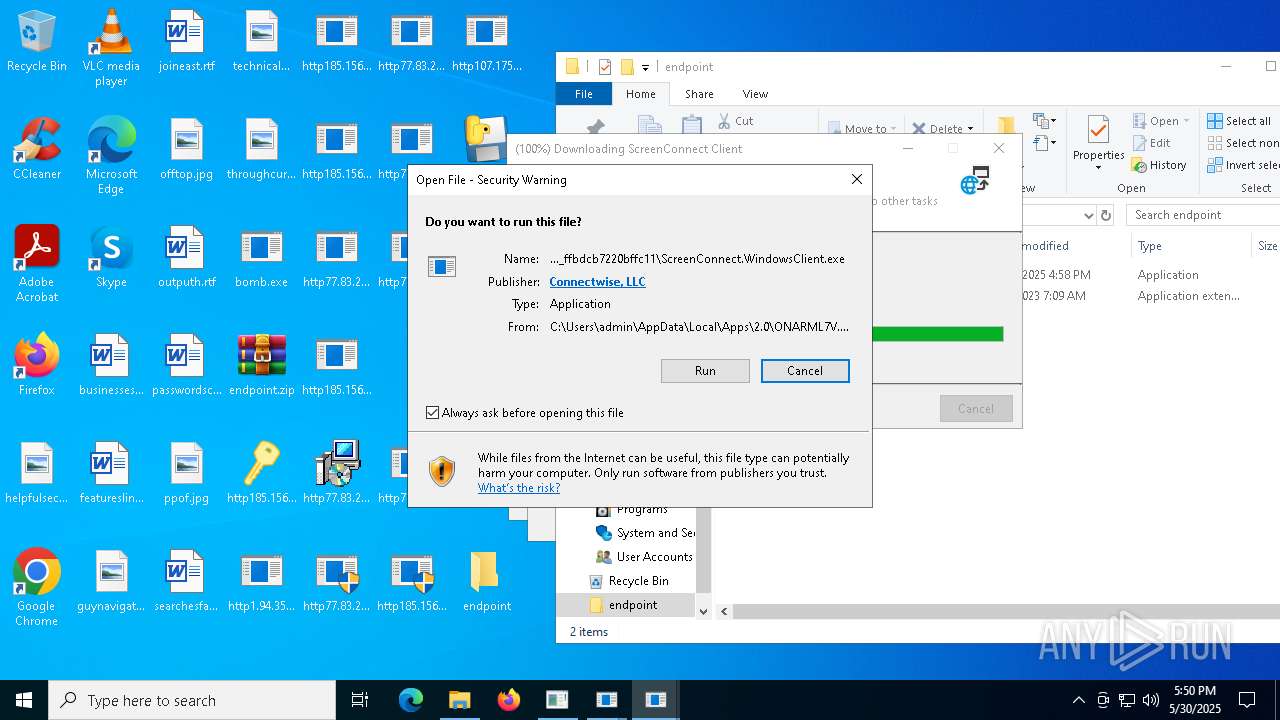Select http1.94.35 desktop file
This screenshot has height=720, width=1280.
click(x=261, y=580)
